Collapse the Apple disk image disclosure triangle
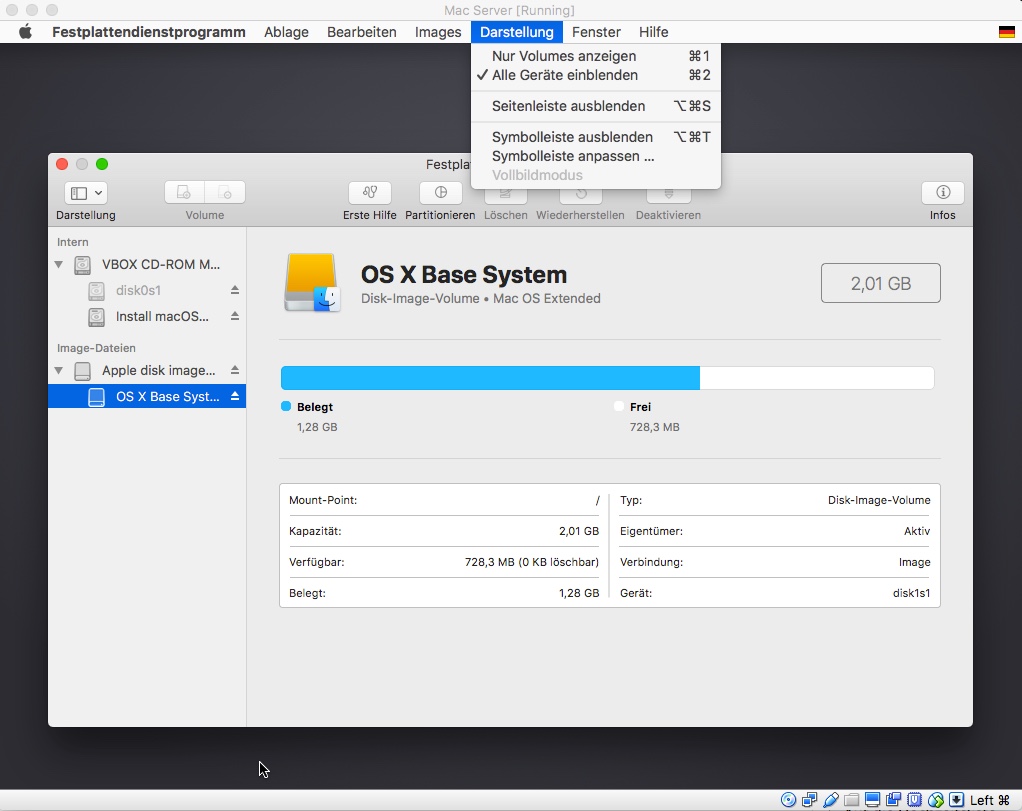The image size is (1022, 811). pyautogui.click(x=59, y=370)
